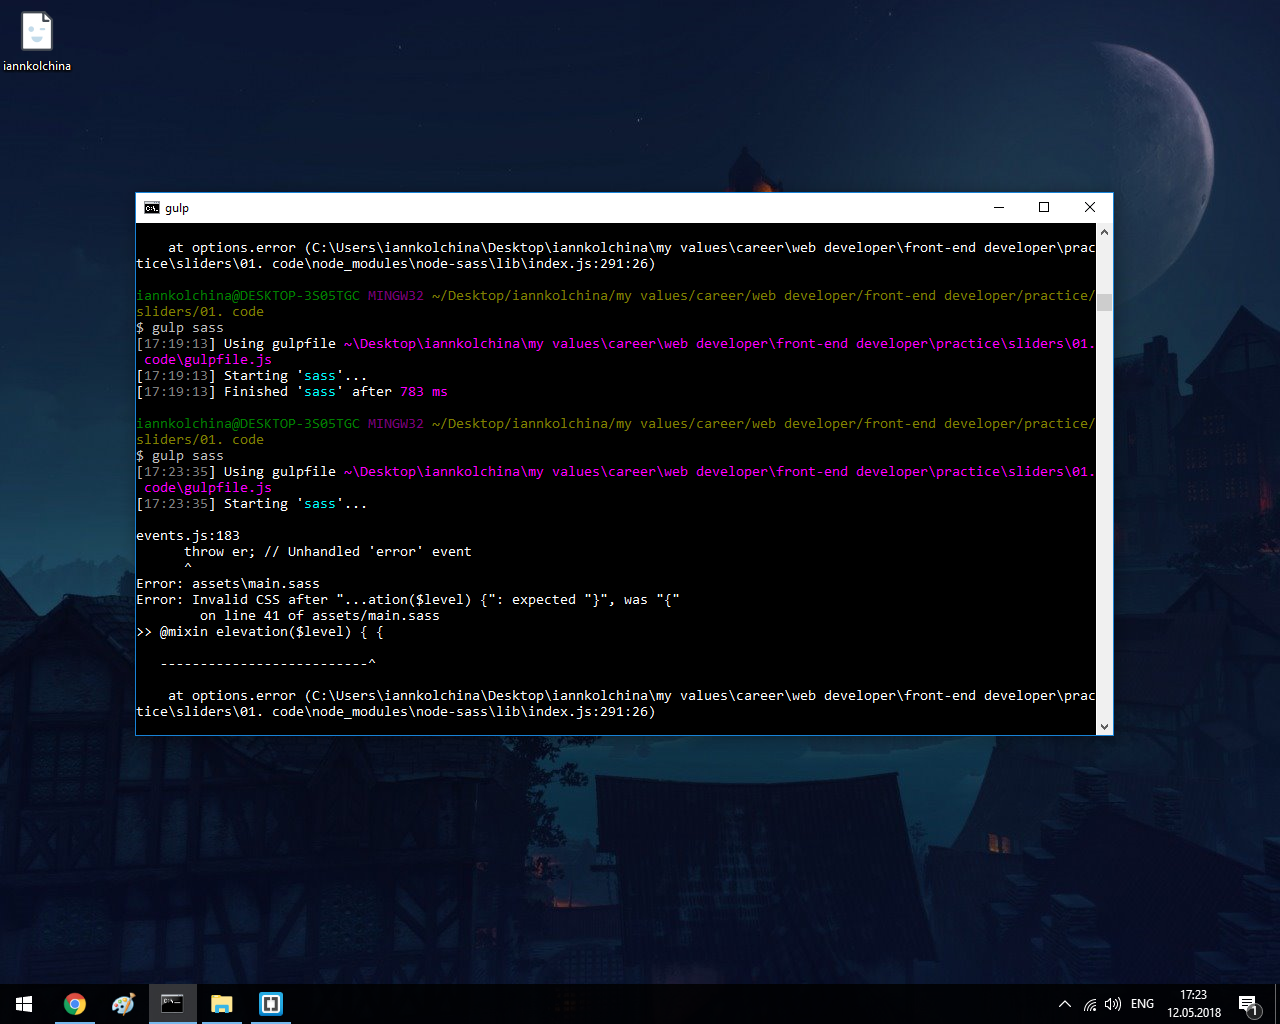Click the terminal scrollbar thumb
Image resolution: width=1280 pixels, height=1024 pixels.
point(1104,303)
